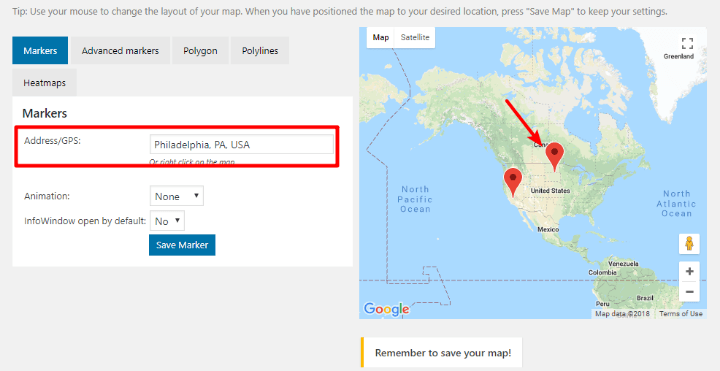Open the Animation dropdown
The height and width of the screenshot is (371, 720).
coord(176,196)
